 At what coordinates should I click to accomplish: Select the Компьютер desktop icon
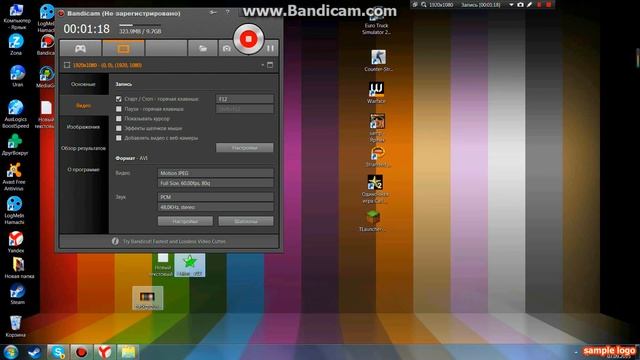coord(16,16)
